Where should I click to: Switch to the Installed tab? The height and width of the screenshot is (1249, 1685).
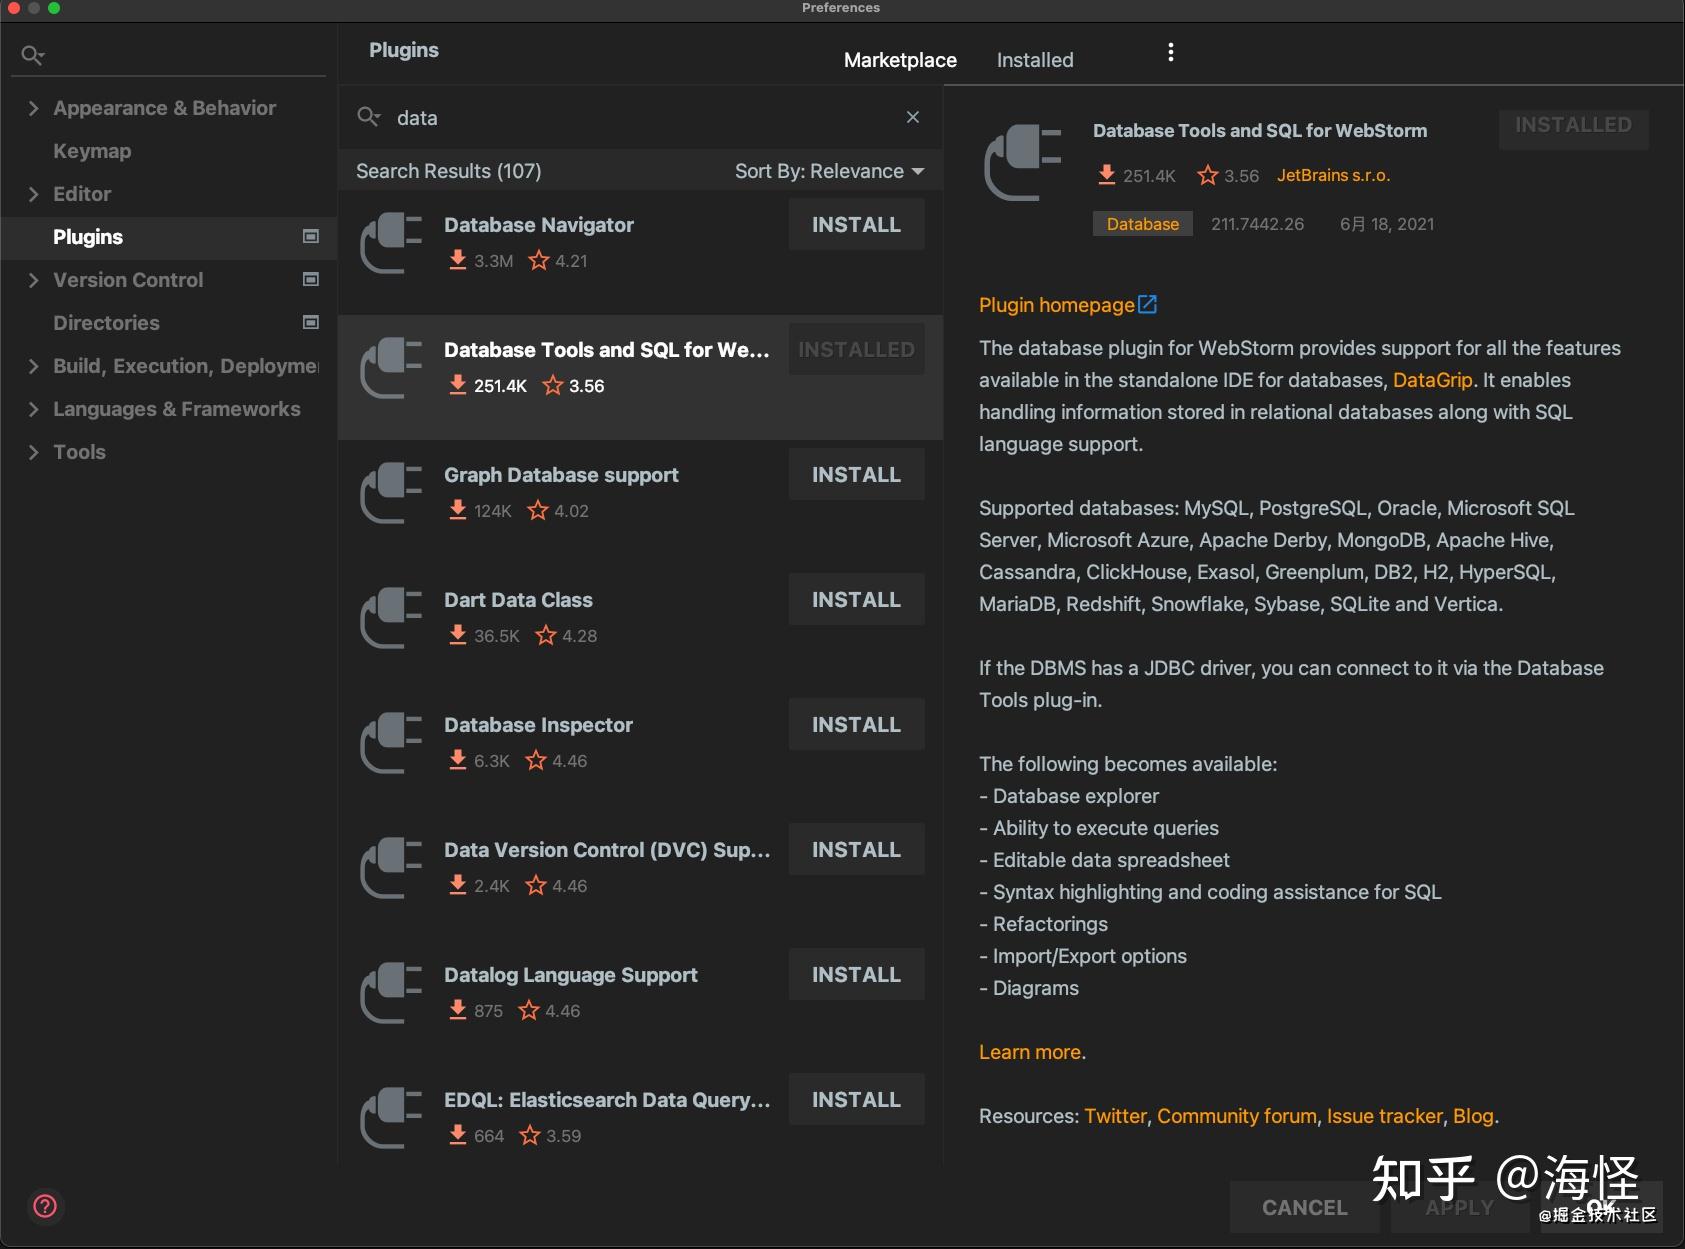point(1035,60)
